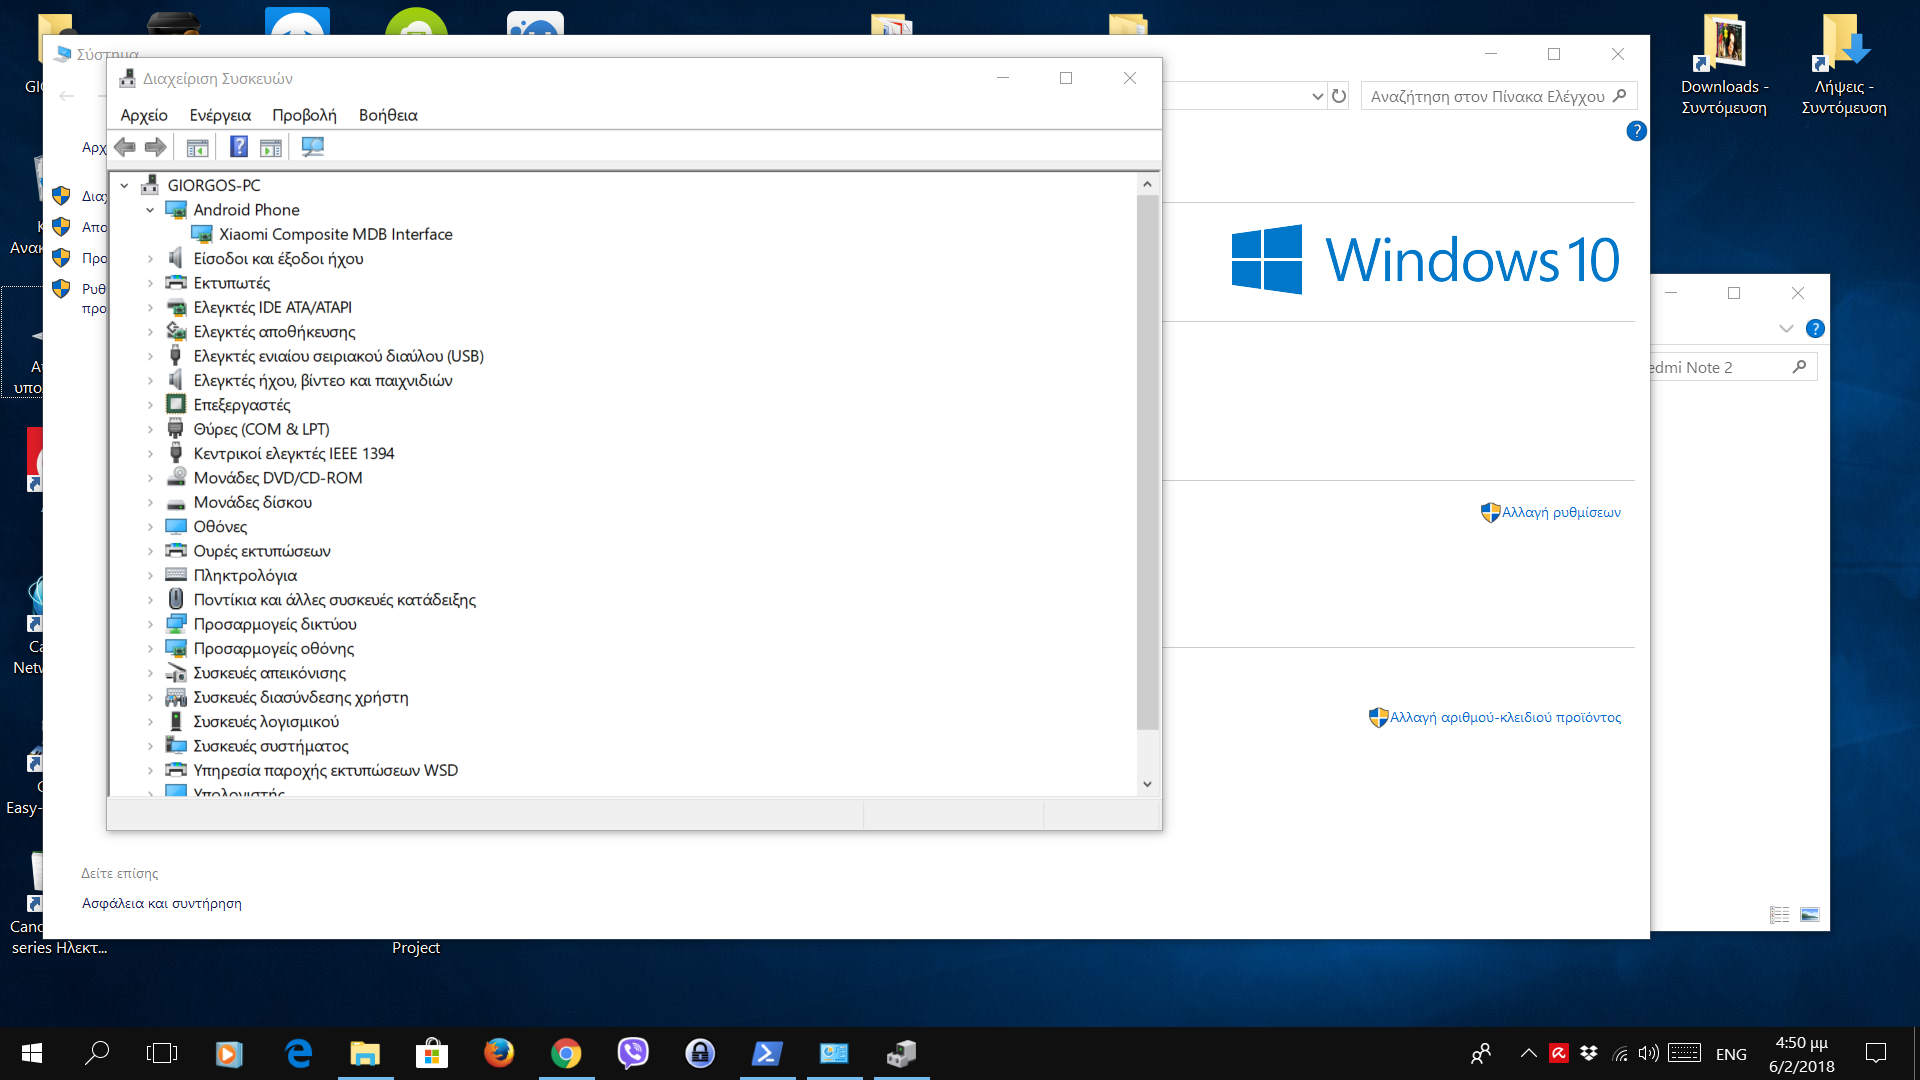Expand the Εκτυπωτές device category
The height and width of the screenshot is (1080, 1920).
point(150,283)
